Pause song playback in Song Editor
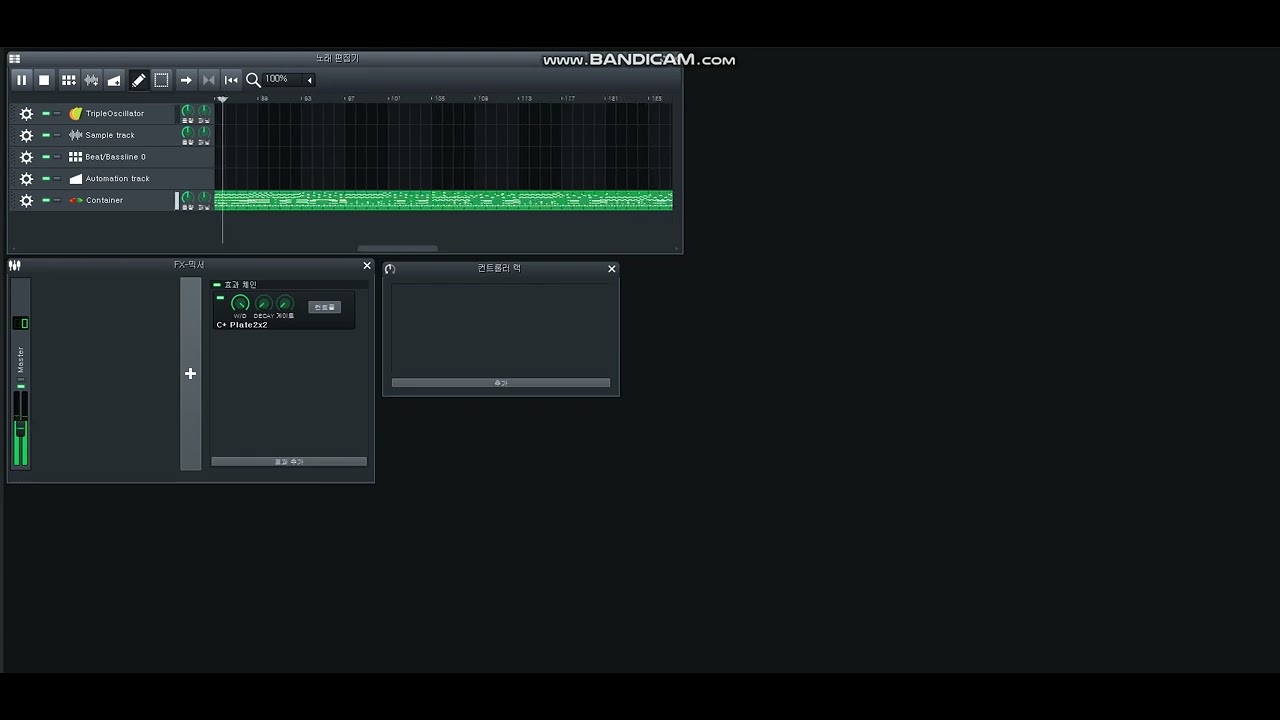 pos(21,80)
